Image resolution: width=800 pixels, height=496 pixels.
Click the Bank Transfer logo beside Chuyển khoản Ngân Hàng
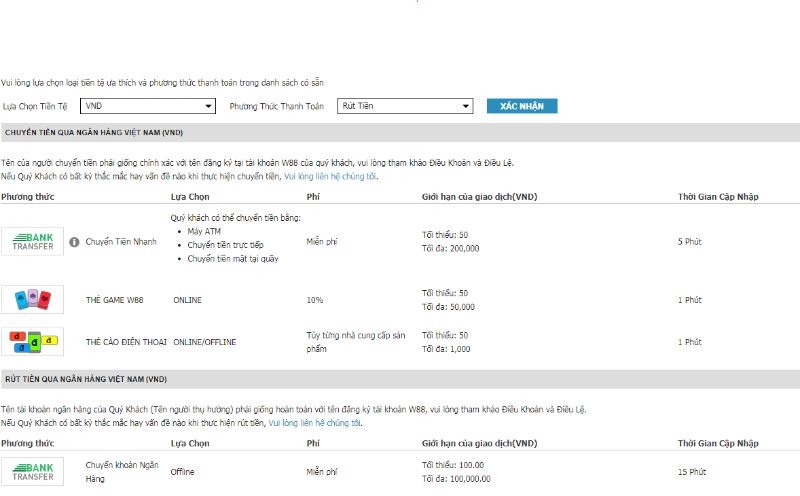coord(32,471)
